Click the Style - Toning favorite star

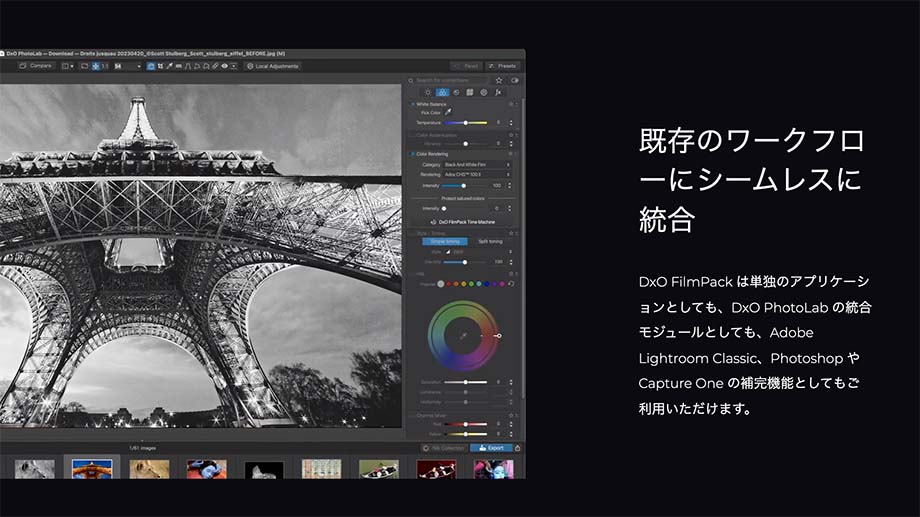point(511,233)
